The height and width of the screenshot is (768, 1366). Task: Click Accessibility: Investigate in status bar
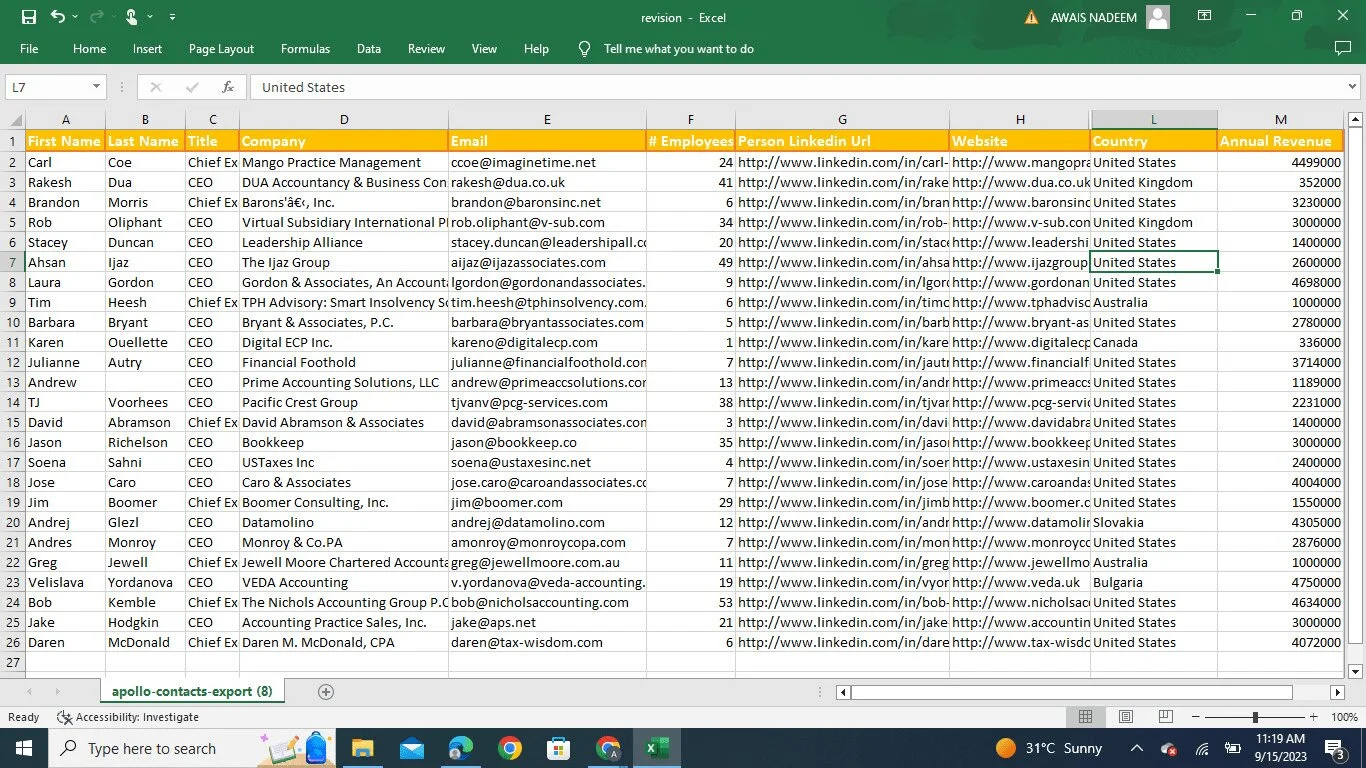(128, 717)
